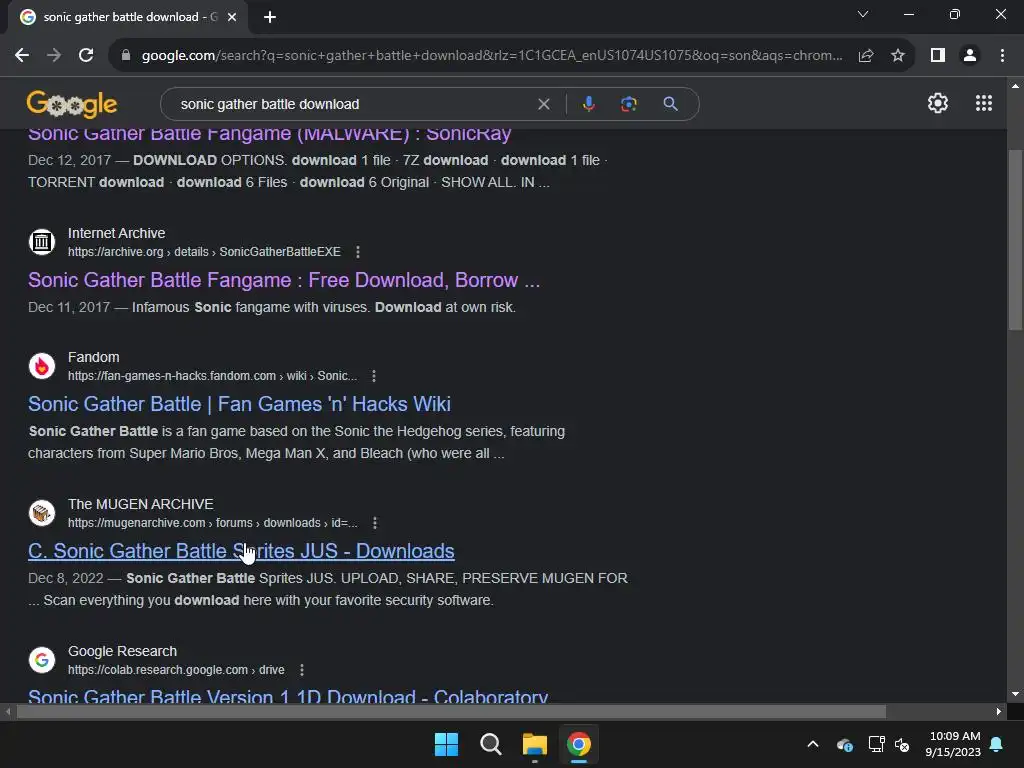Reload the current page

(x=86, y=56)
